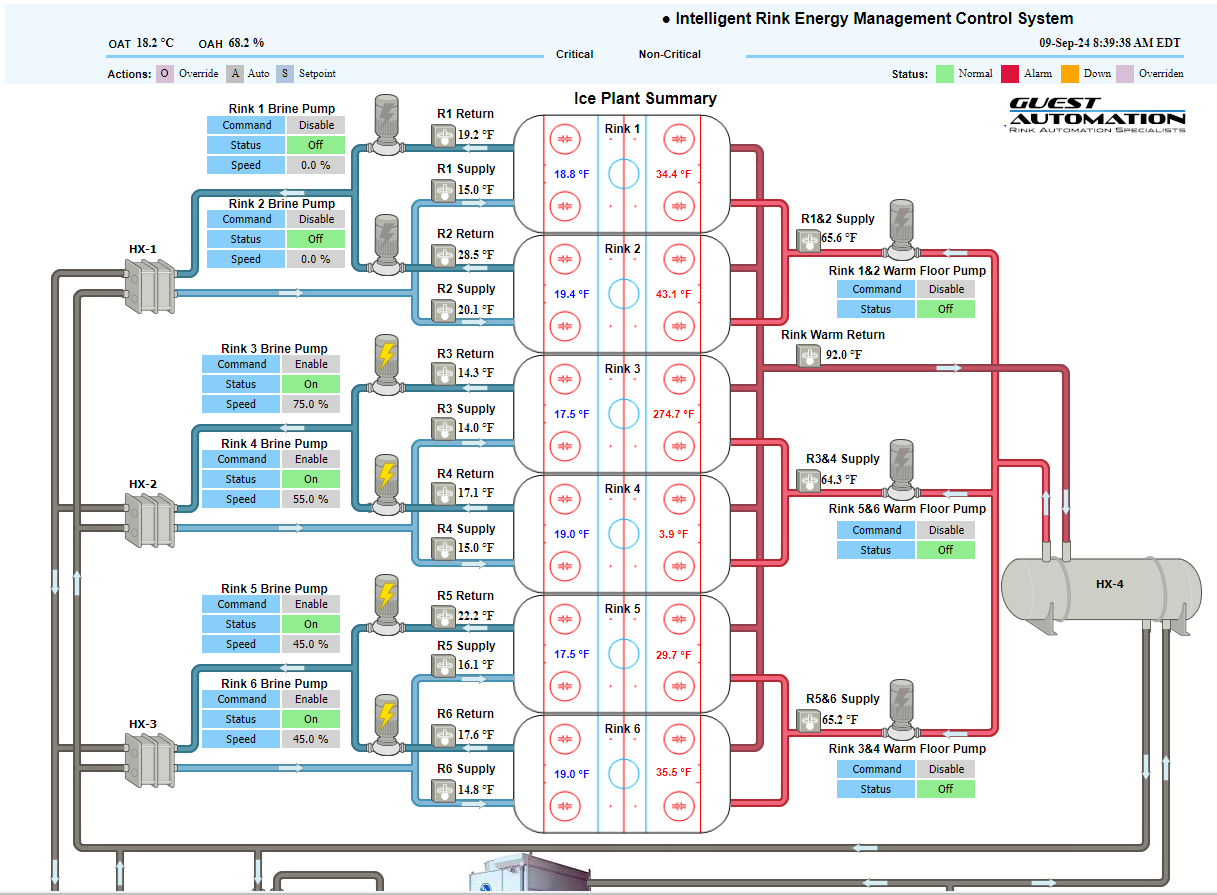1217x895 pixels.
Task: Open the Rink 4 Brine Pump speed value
Action: [310, 499]
